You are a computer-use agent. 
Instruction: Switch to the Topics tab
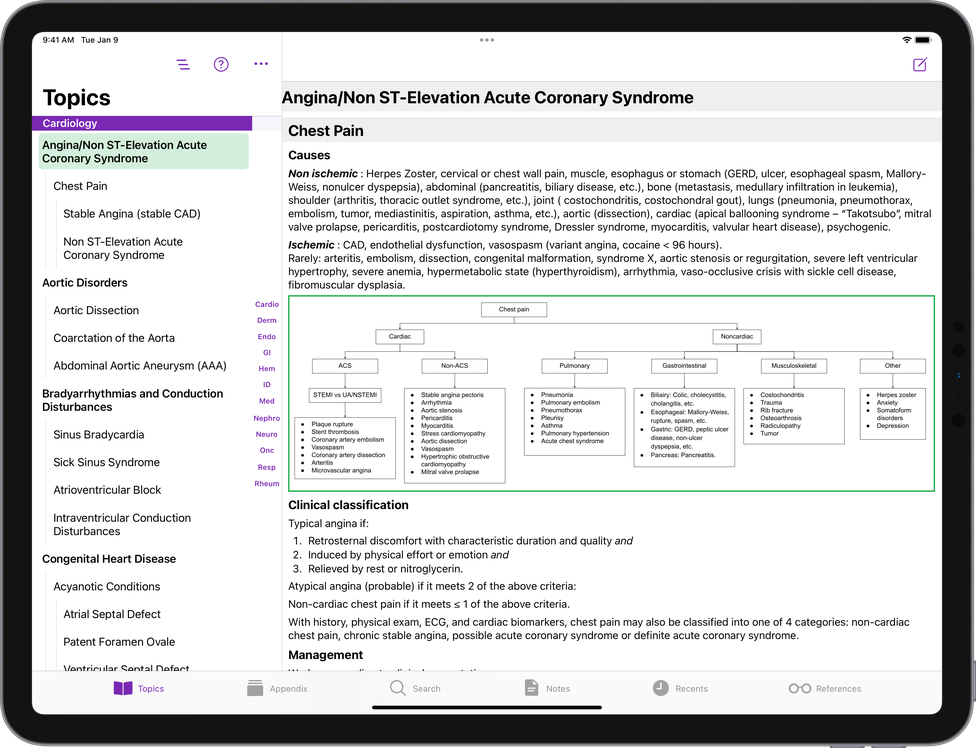pyautogui.click(x=139, y=688)
